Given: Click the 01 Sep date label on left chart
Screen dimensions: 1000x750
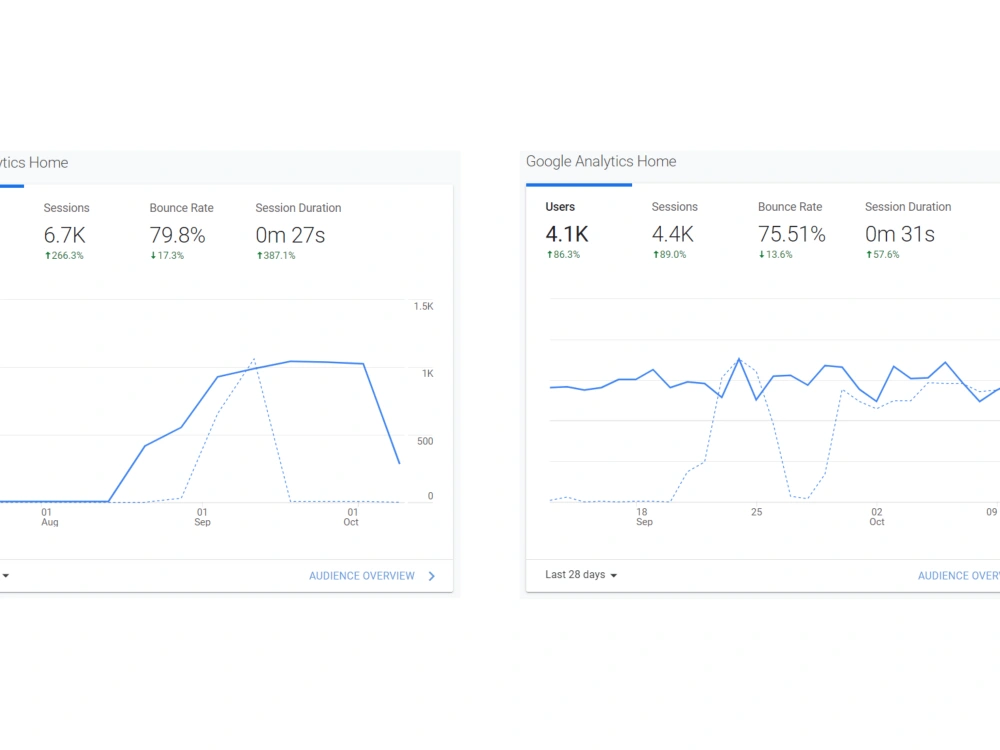Looking at the screenshot, I should pos(202,517).
